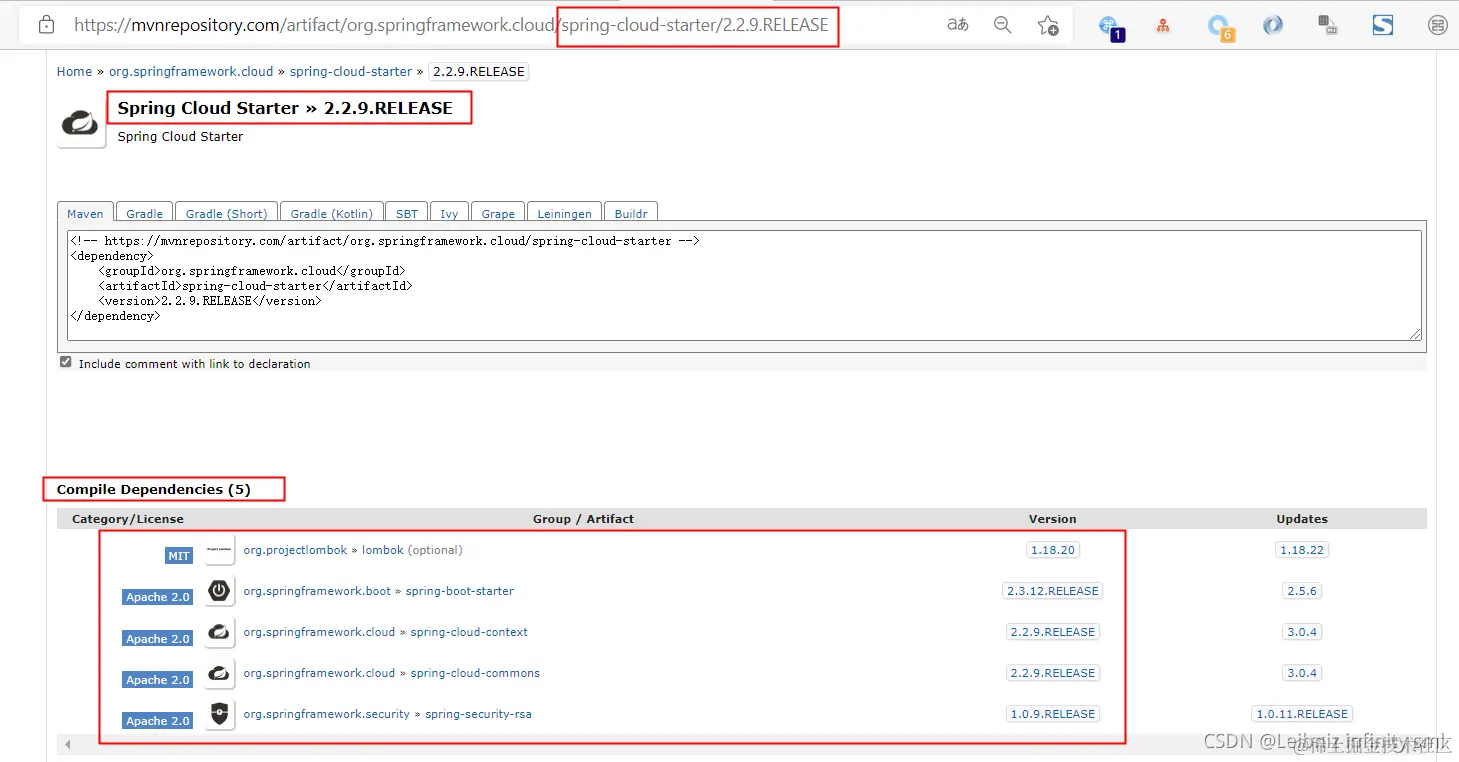Click the snippet textarea resize handle

1416,335
